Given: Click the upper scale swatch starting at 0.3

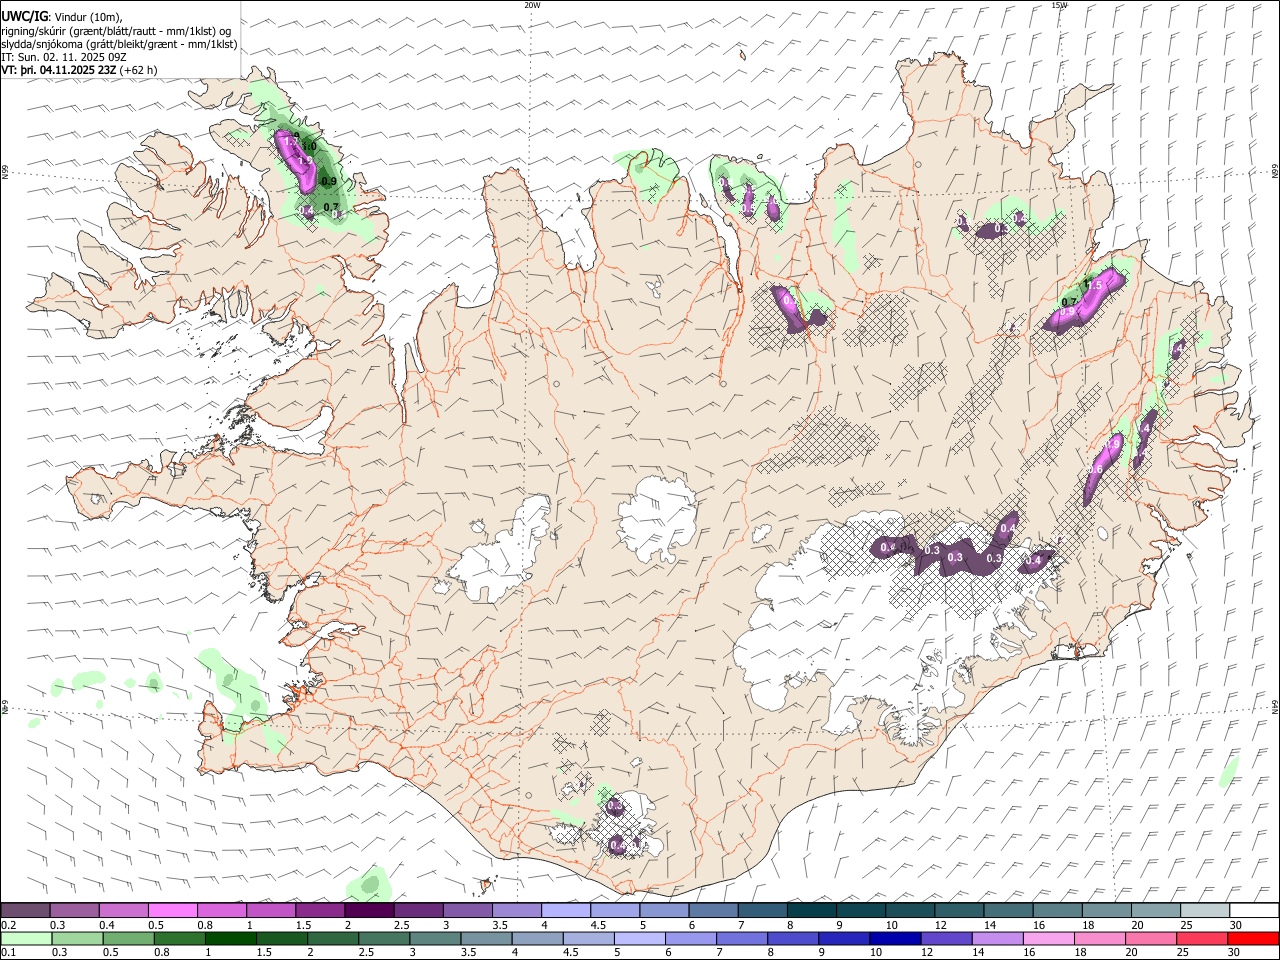Looking at the screenshot, I should click(75, 910).
